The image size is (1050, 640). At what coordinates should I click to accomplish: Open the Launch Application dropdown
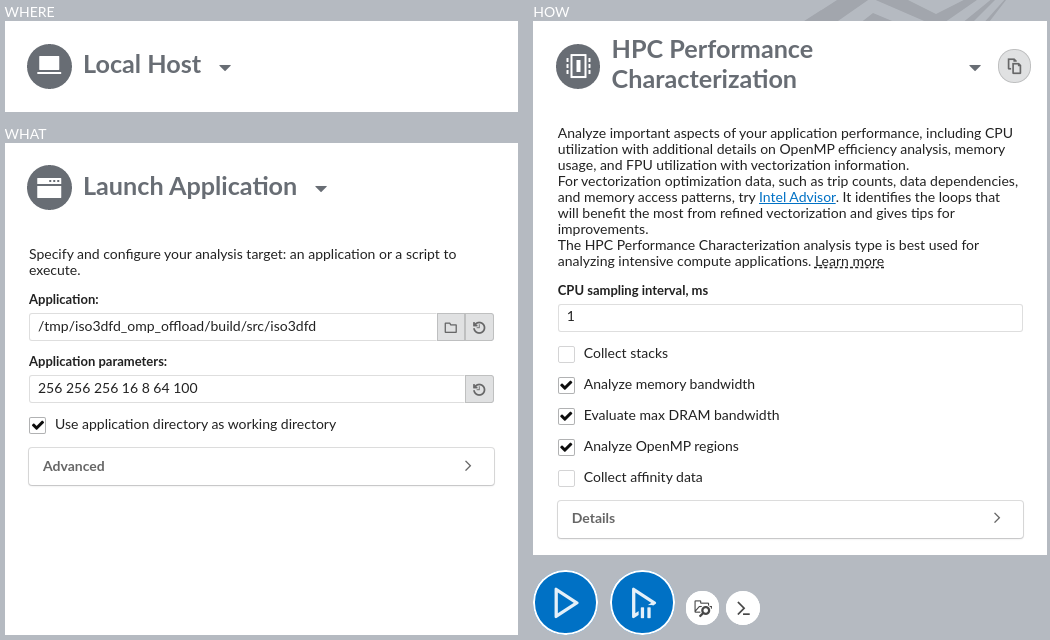[x=321, y=189]
